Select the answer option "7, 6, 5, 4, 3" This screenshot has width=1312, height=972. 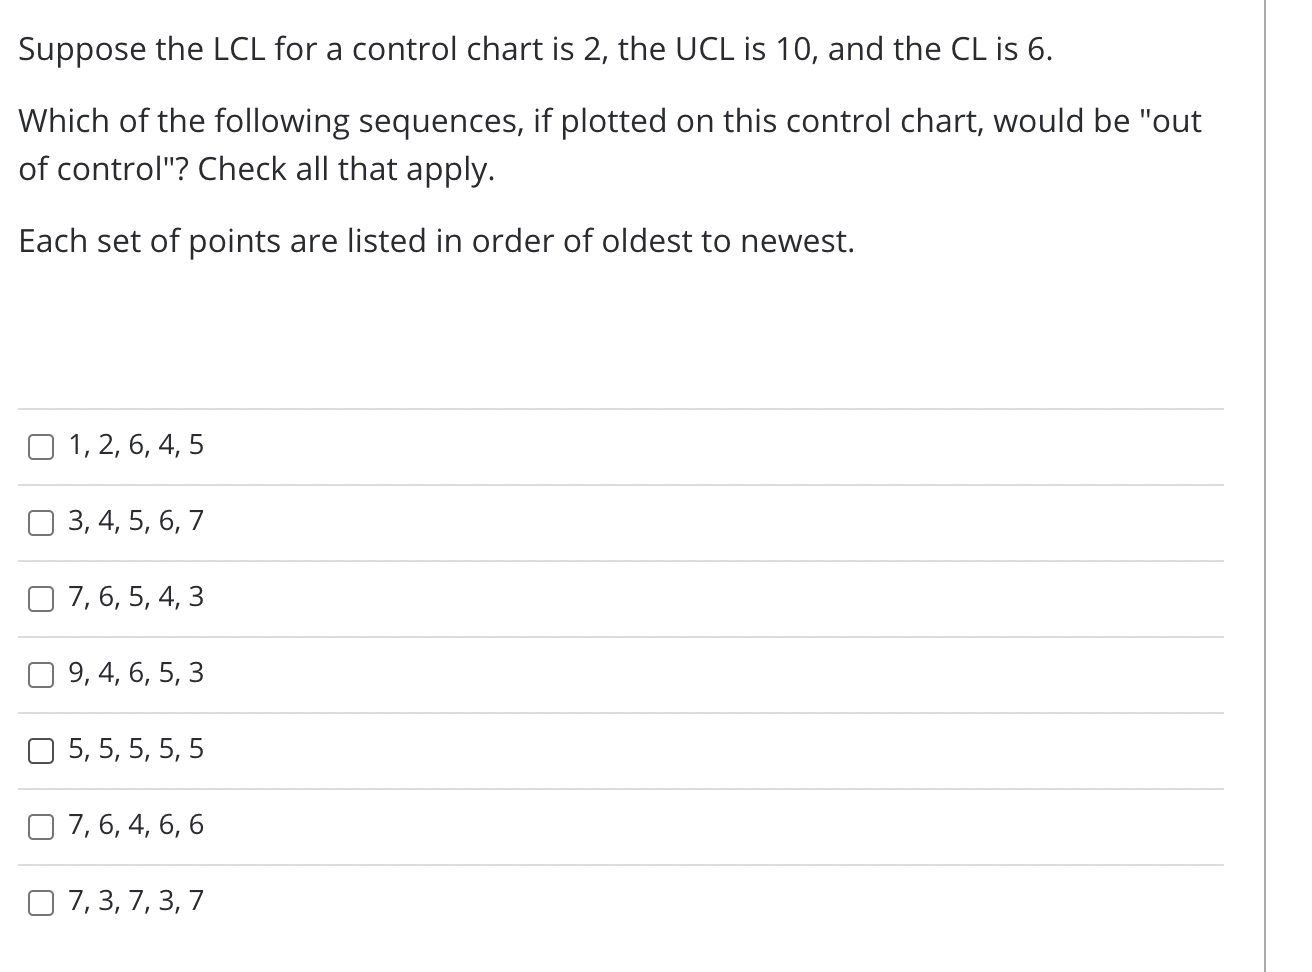135,597
